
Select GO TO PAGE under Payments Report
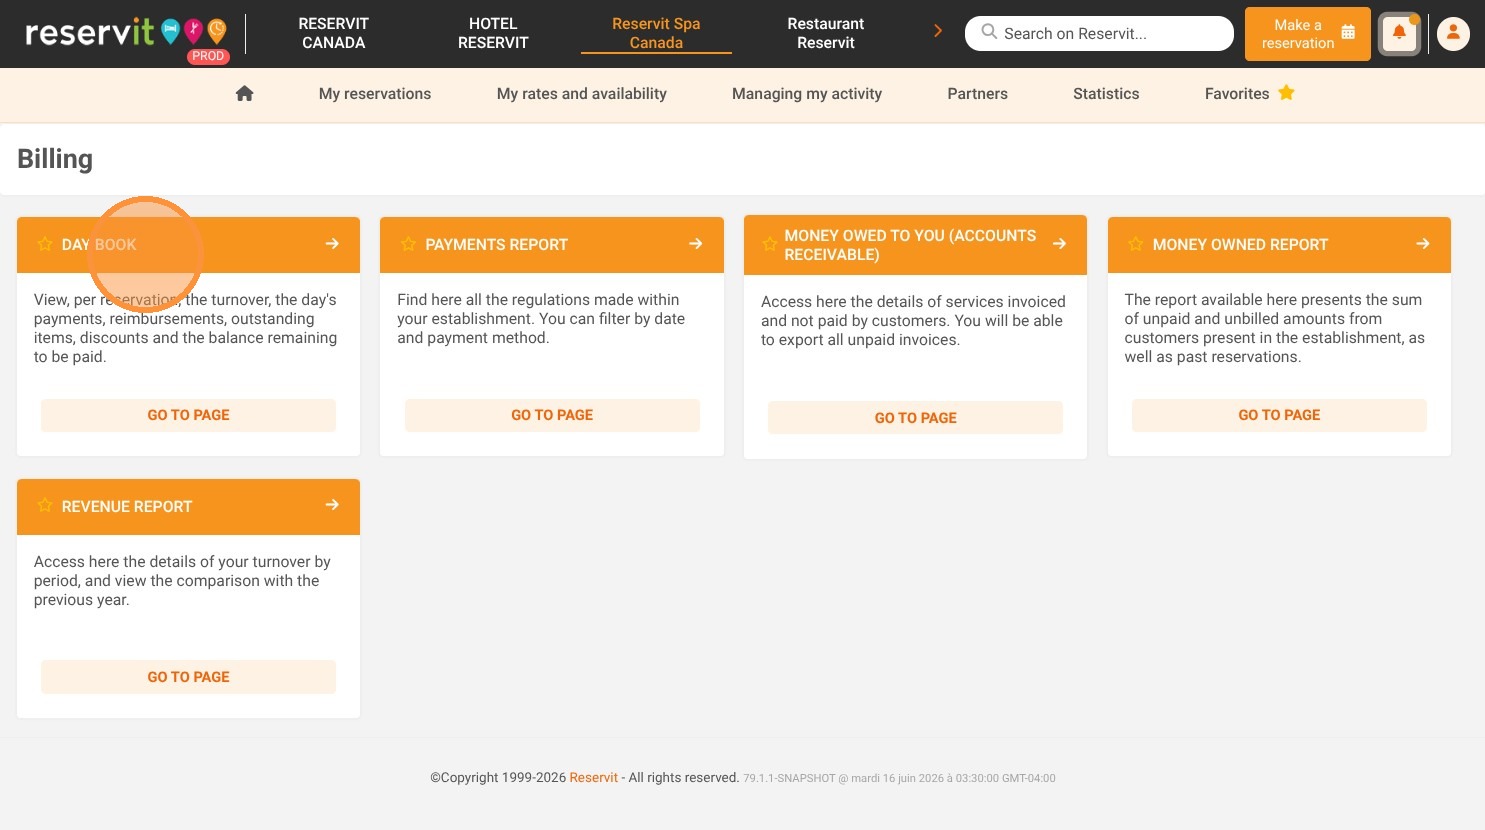[552, 415]
